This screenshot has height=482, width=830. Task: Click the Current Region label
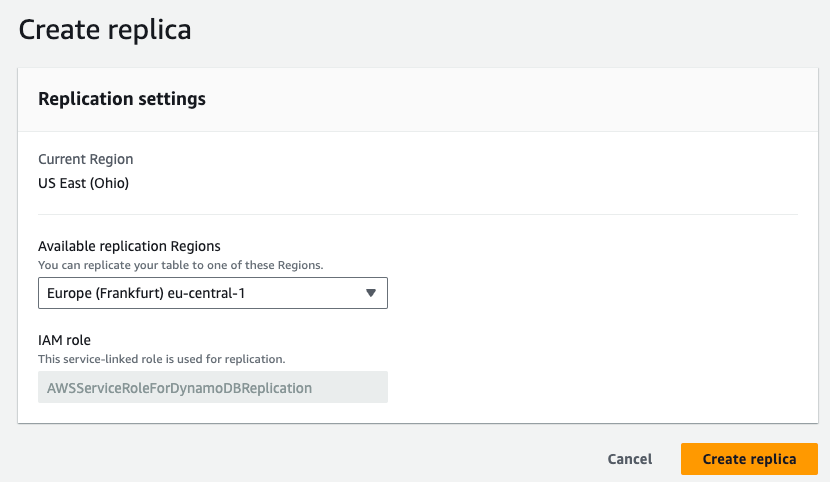(85, 159)
